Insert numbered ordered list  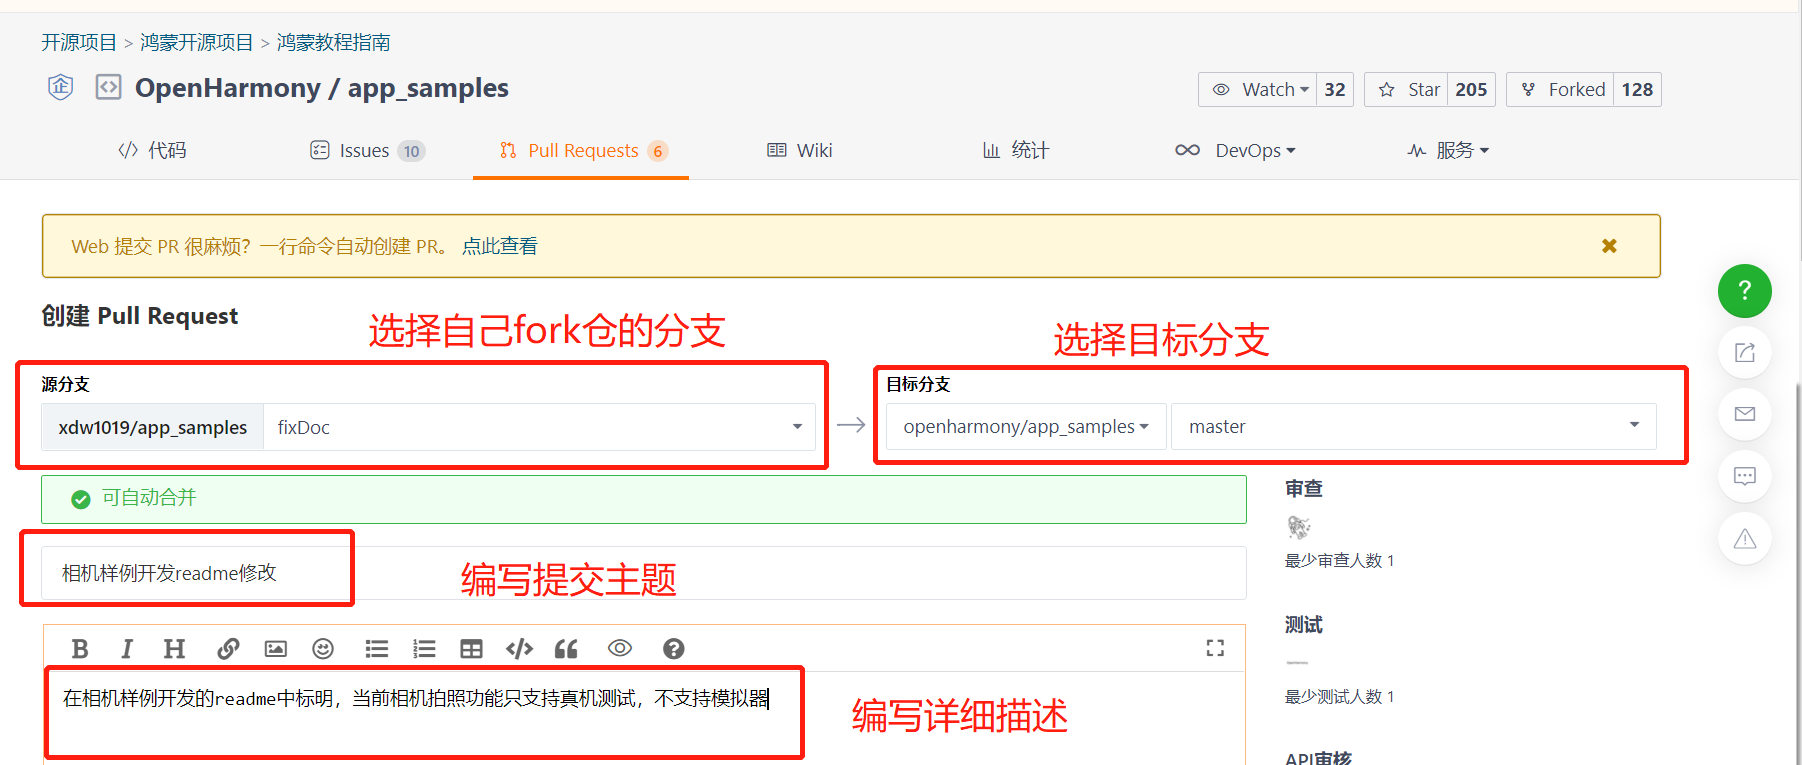(x=424, y=649)
